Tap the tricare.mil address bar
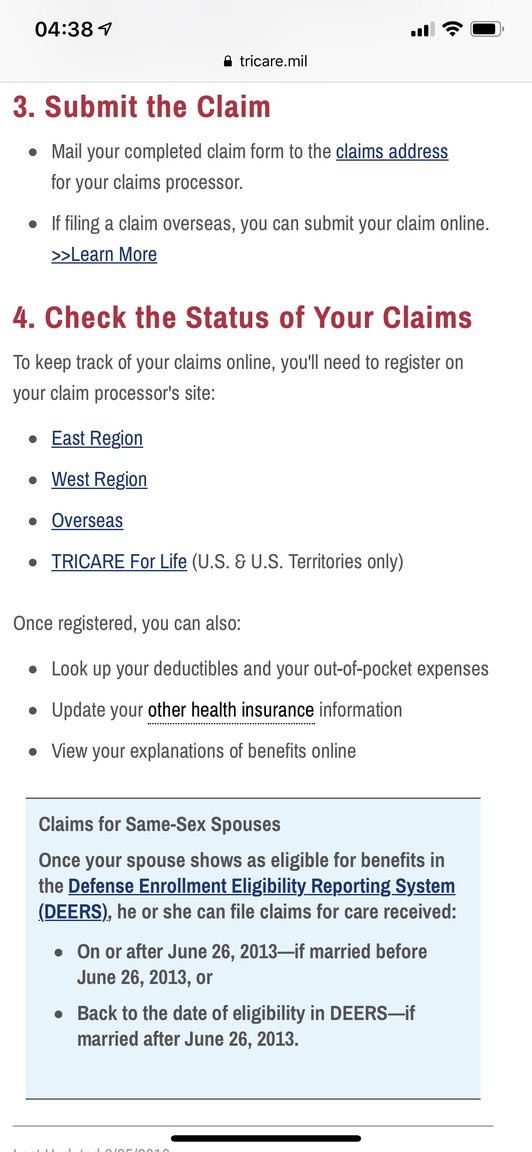Viewport: 532px width, 1152px height. coord(266,62)
